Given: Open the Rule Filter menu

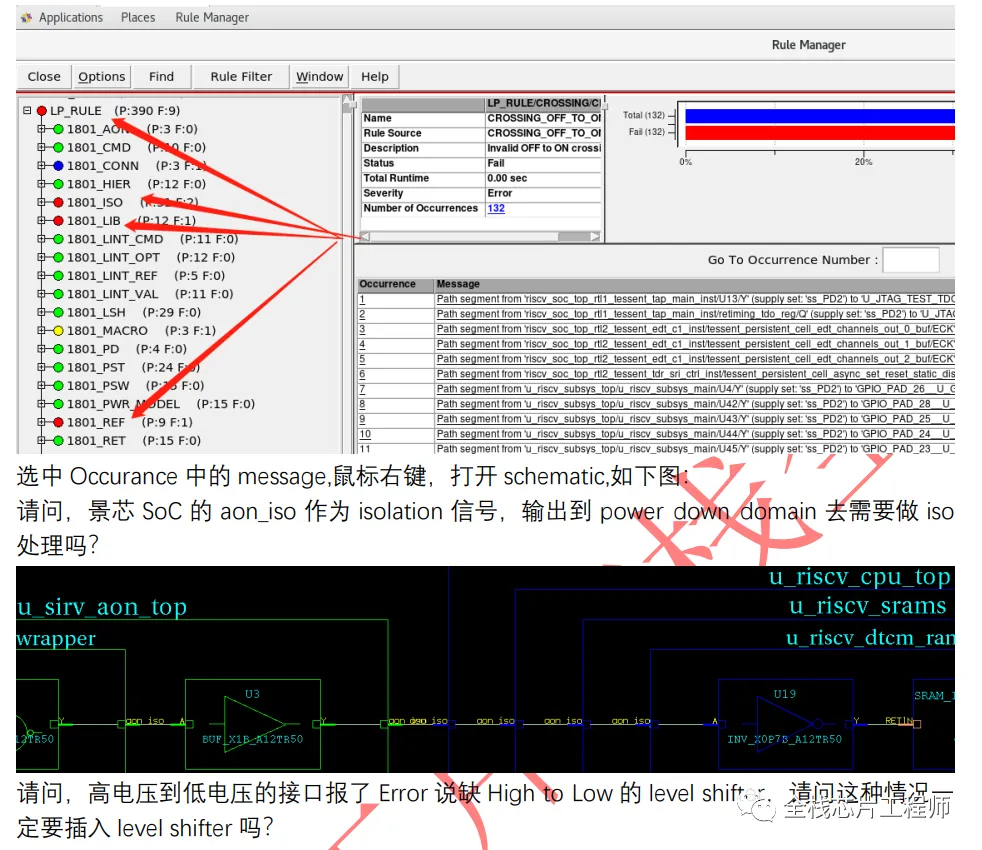Looking at the screenshot, I should [x=241, y=76].
